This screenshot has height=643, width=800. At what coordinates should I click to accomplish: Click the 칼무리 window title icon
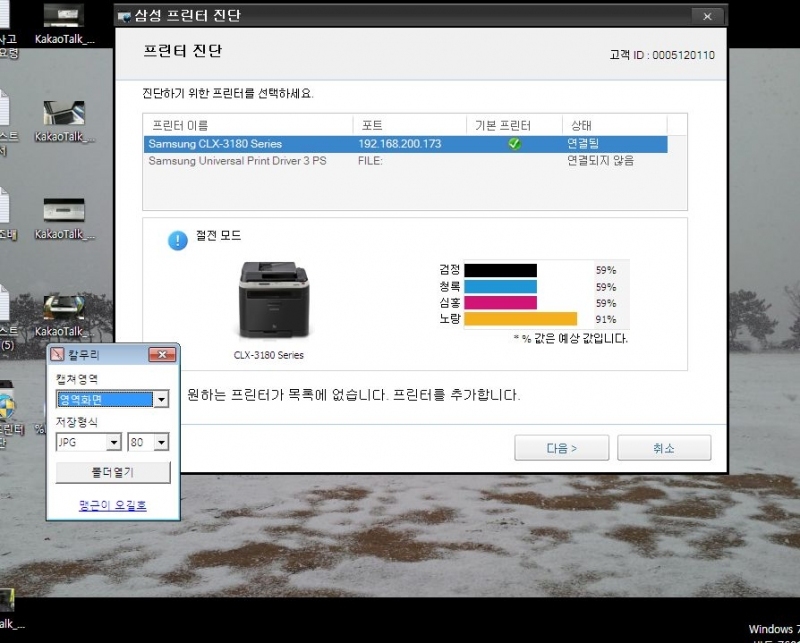click(x=57, y=355)
